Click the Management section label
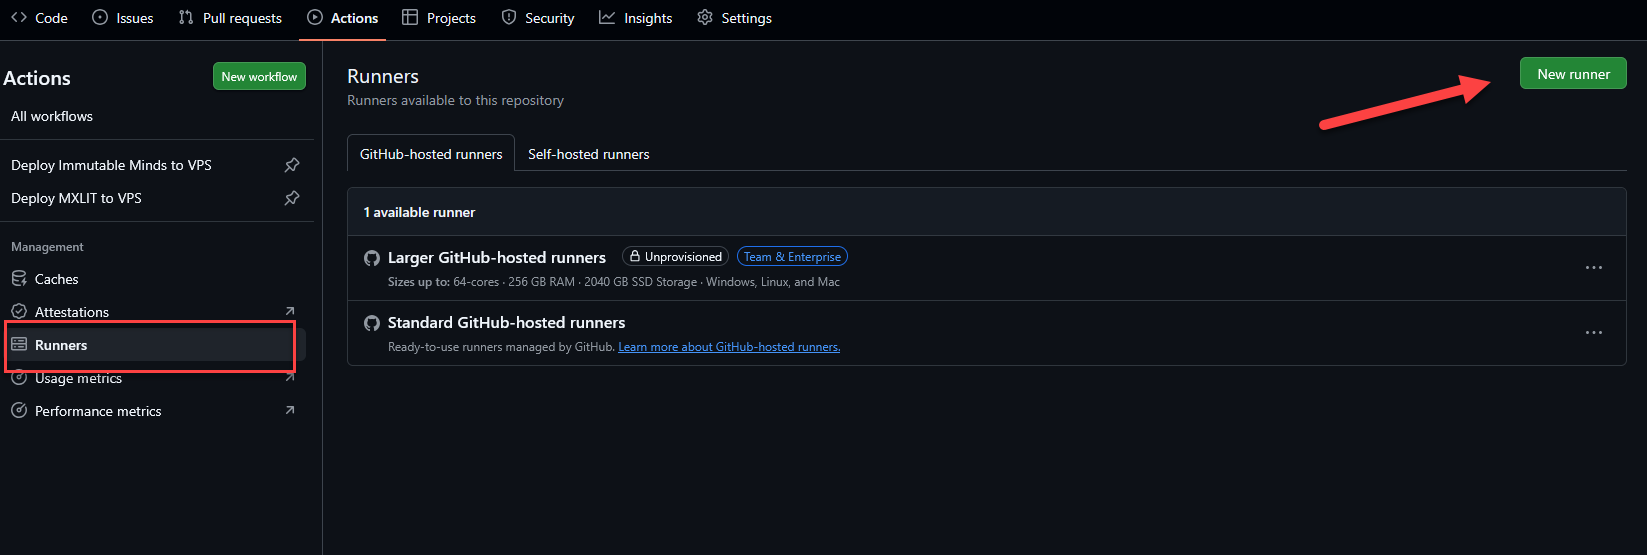The image size is (1647, 555). pos(47,247)
